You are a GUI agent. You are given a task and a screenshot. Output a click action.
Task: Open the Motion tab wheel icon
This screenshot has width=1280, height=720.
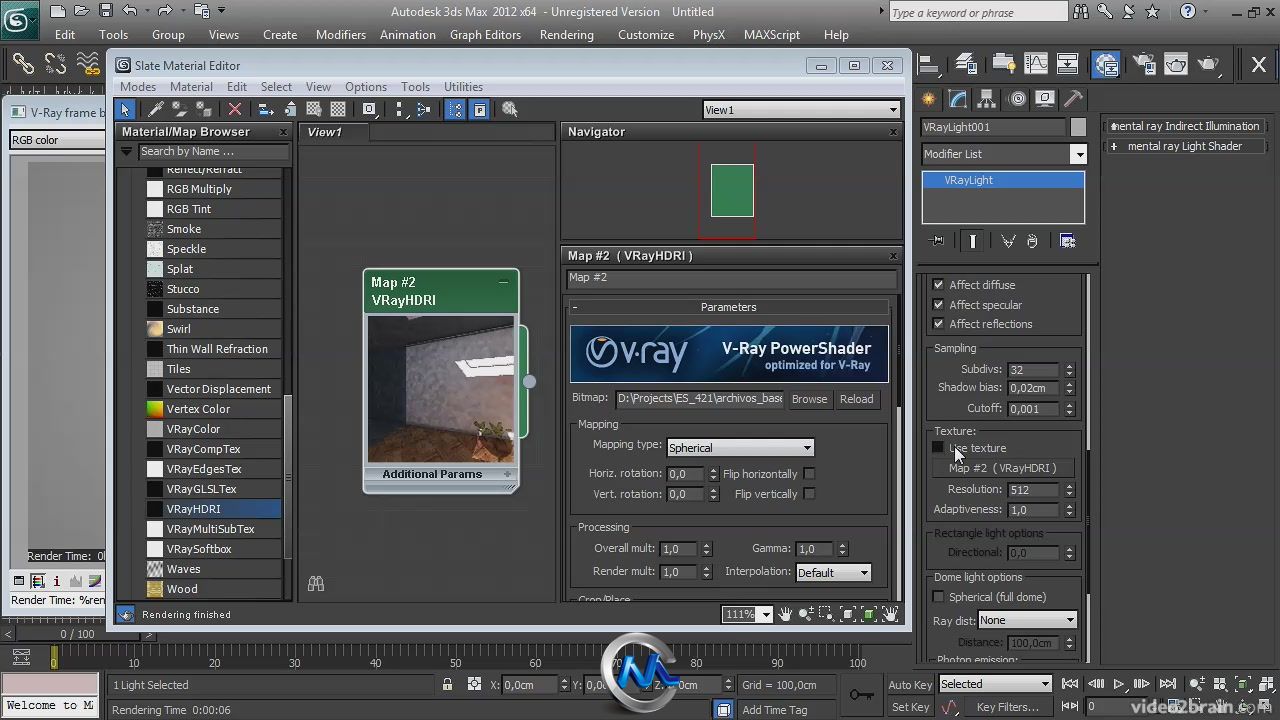[x=1017, y=98]
